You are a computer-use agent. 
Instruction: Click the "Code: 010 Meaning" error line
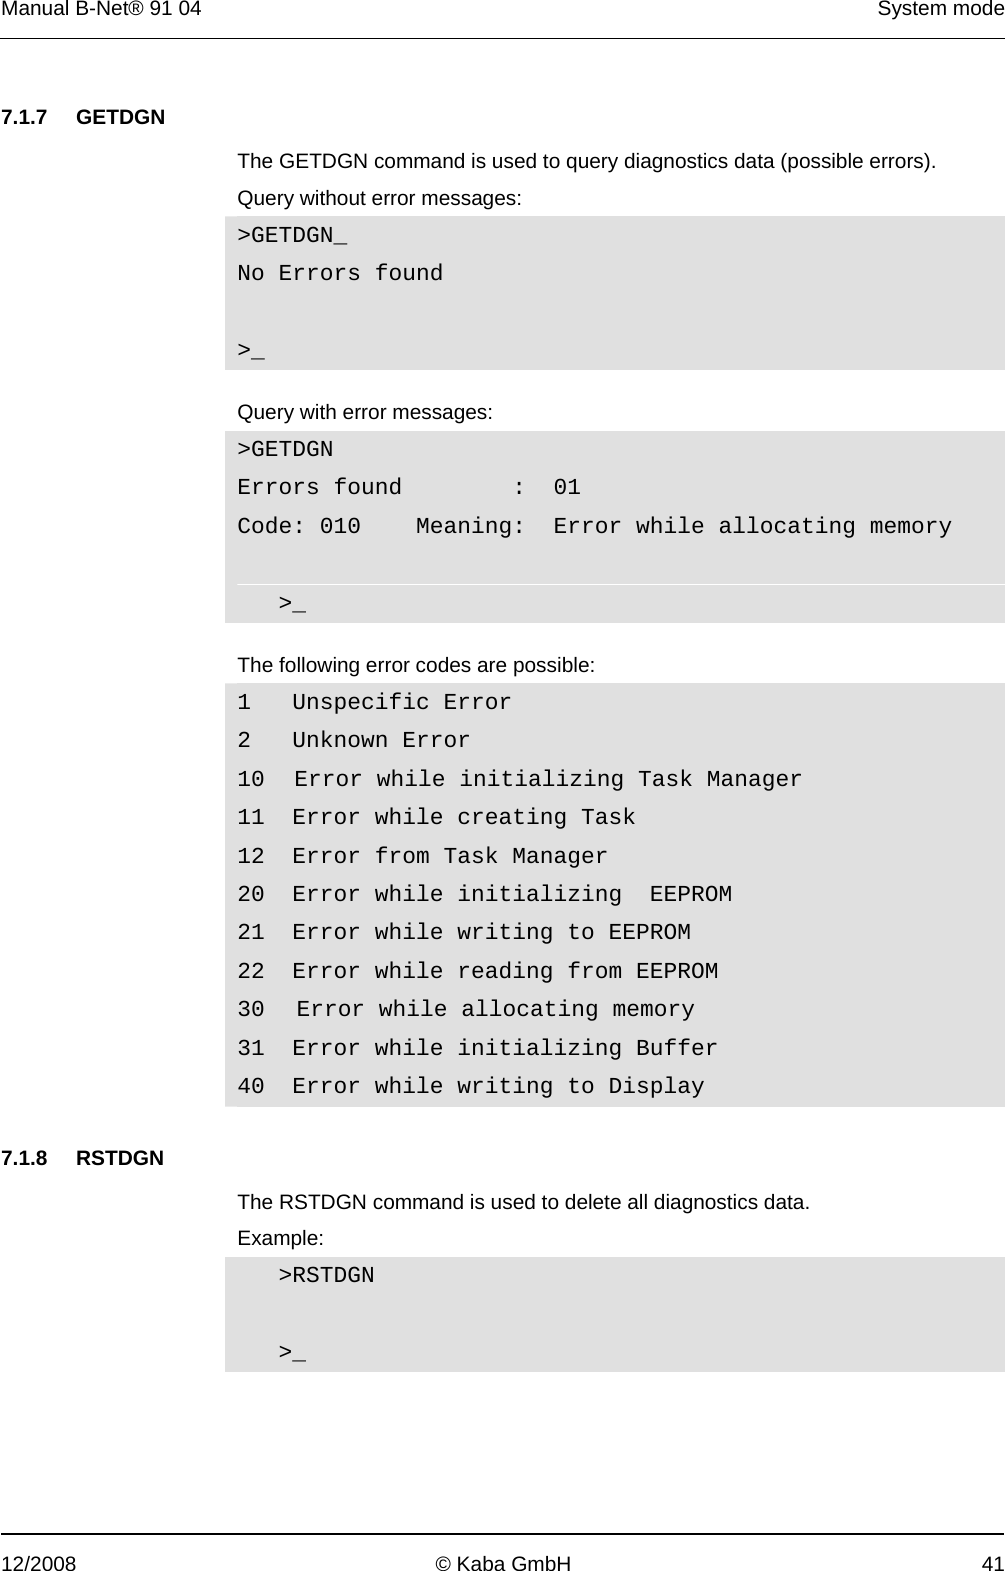pyautogui.click(x=594, y=527)
